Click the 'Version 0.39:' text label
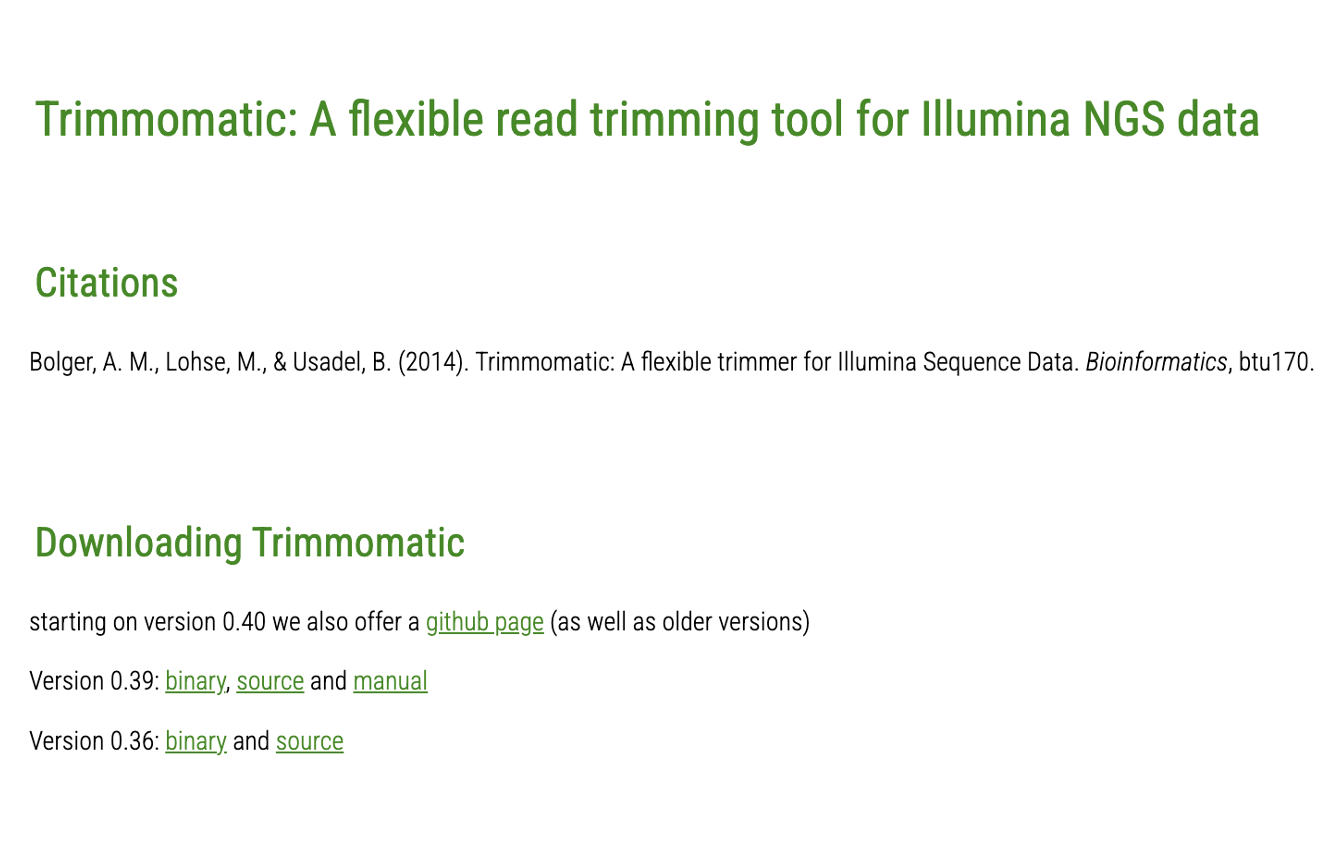This screenshot has width=1340, height=866. point(94,681)
